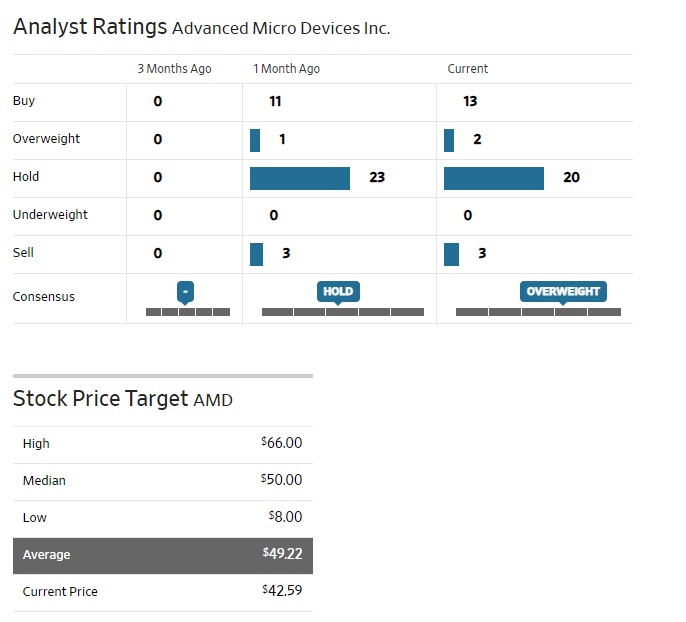Select the highlighted Average price target row

[x=162, y=555]
